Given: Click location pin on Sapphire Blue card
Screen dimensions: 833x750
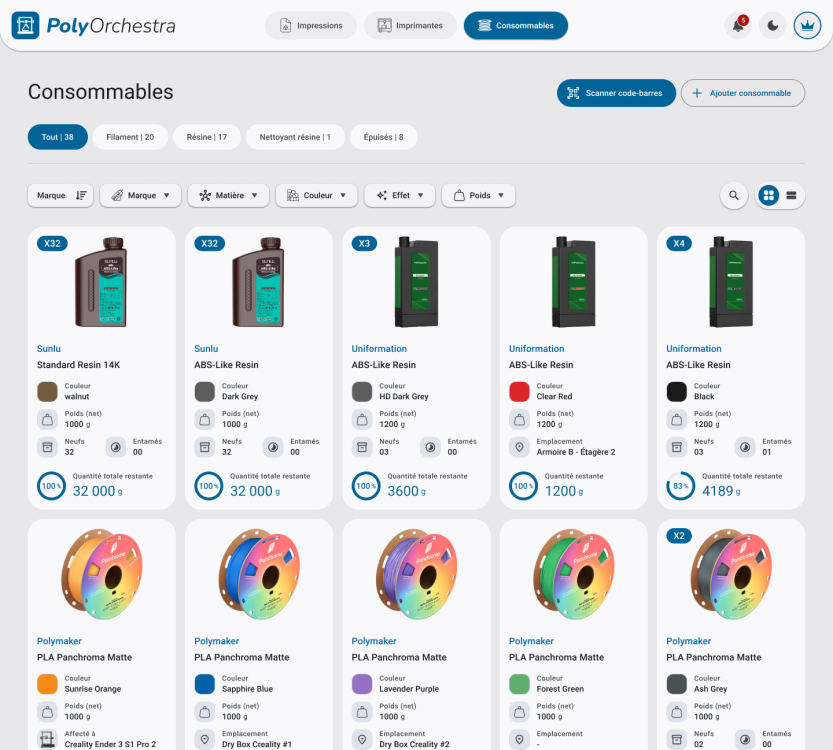Looking at the screenshot, I should (205, 739).
